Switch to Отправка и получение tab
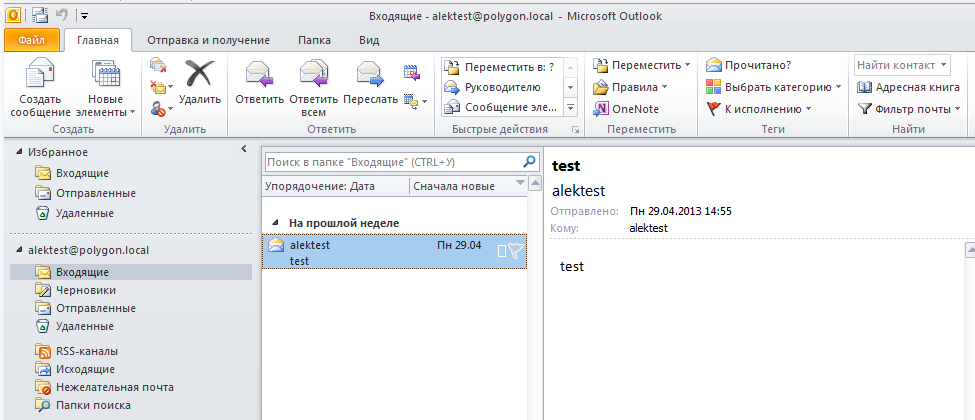Screen dimensions: 975x420 click(x=208, y=40)
